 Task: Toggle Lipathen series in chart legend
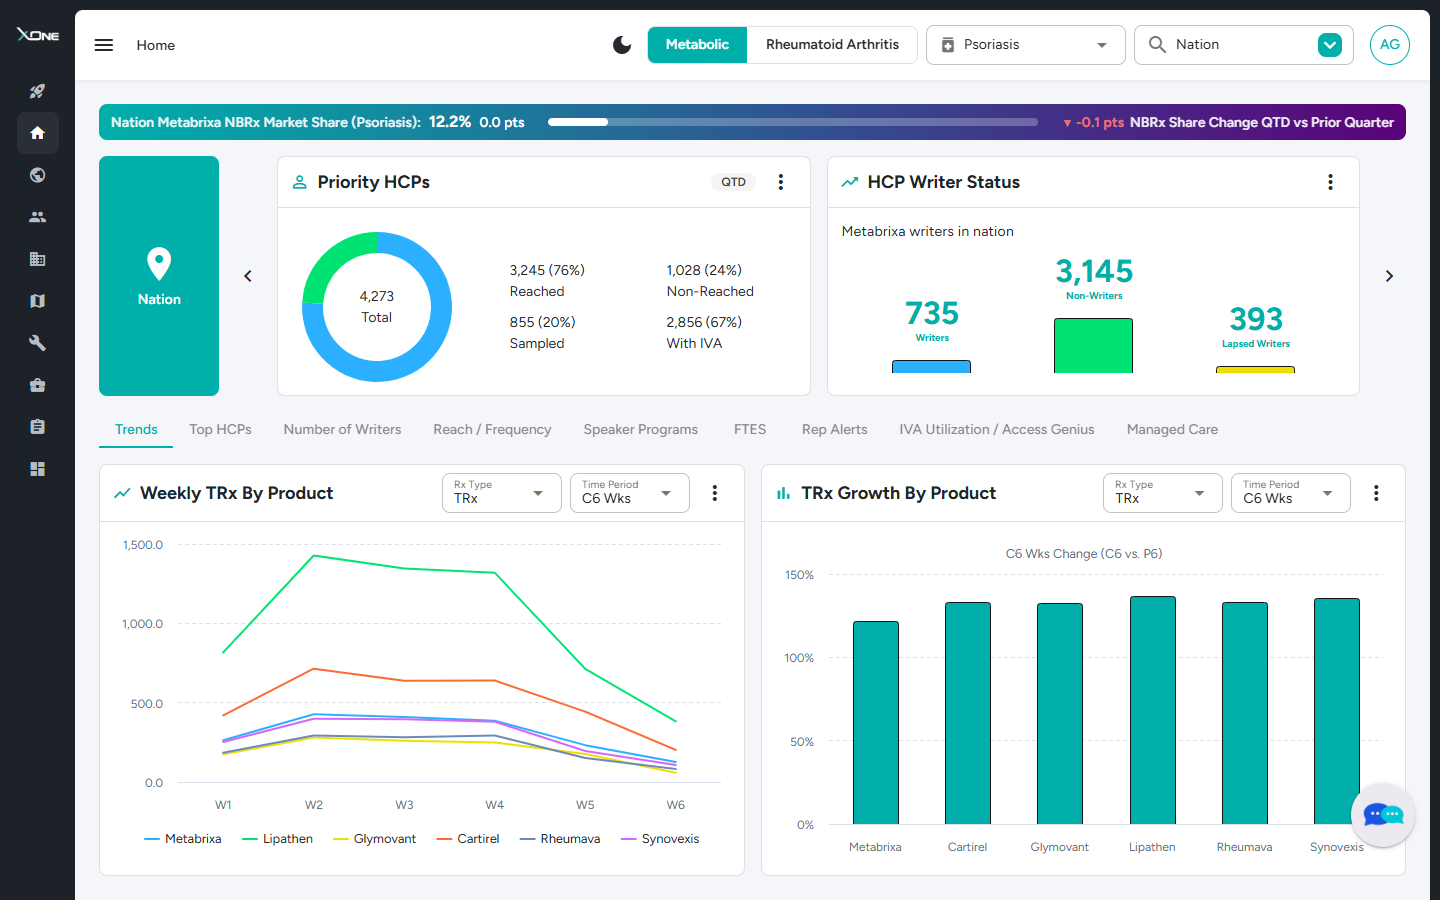tap(277, 839)
